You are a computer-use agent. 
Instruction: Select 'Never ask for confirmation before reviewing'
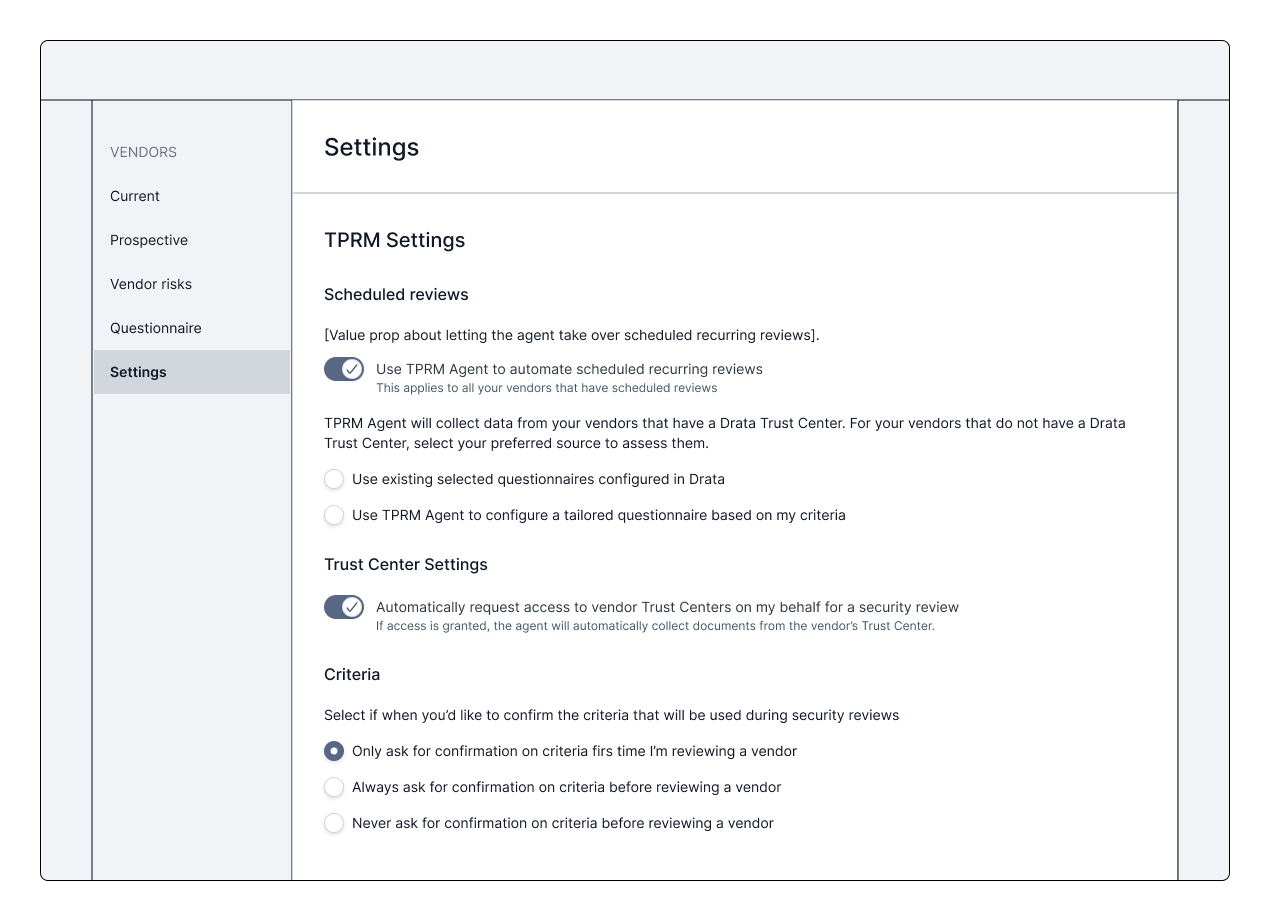coord(334,823)
